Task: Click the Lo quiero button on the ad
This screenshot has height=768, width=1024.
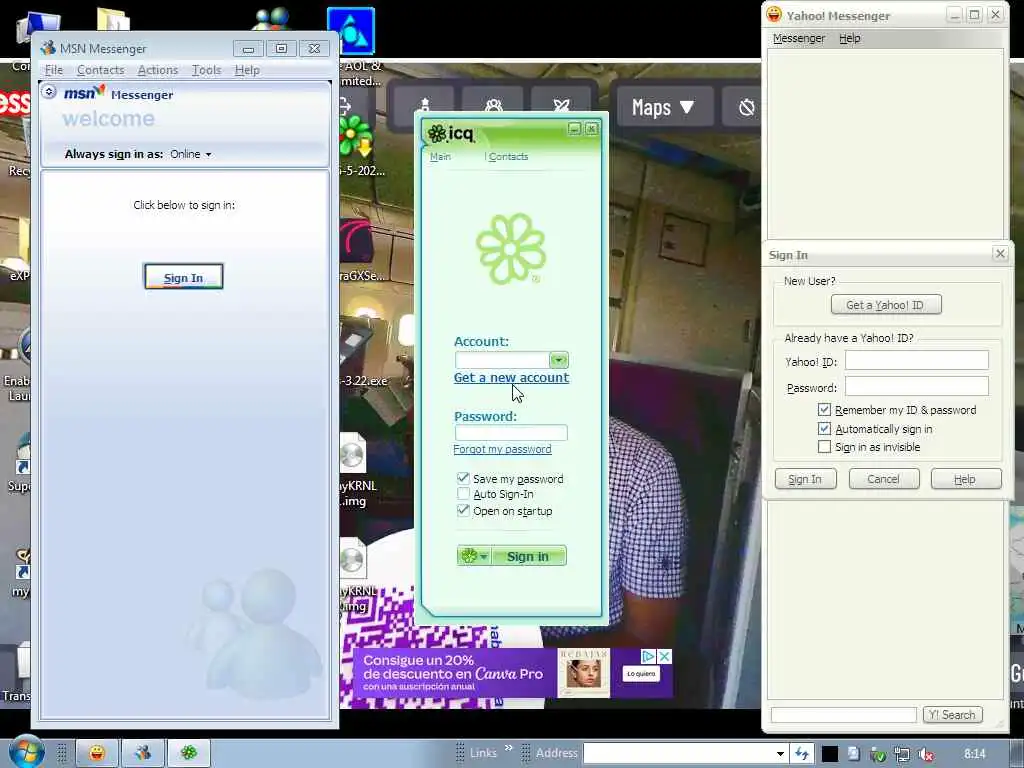Action: (x=641, y=673)
